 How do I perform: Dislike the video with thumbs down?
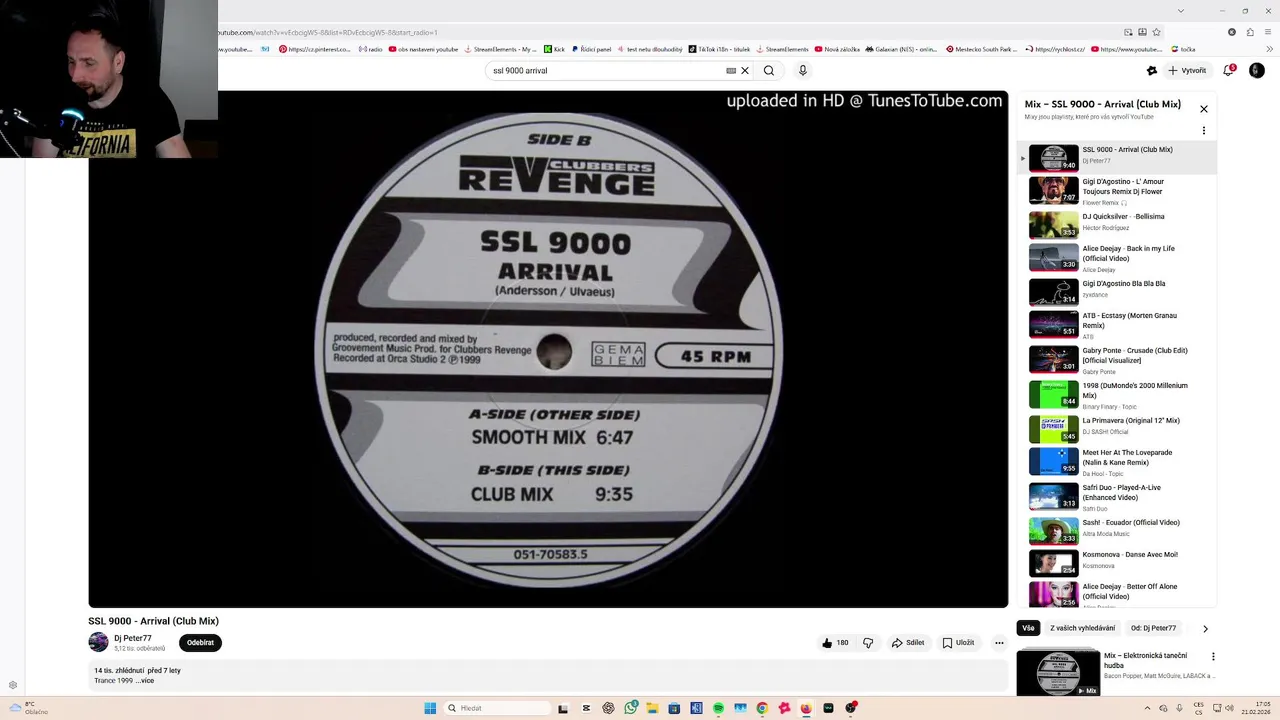[x=868, y=643]
